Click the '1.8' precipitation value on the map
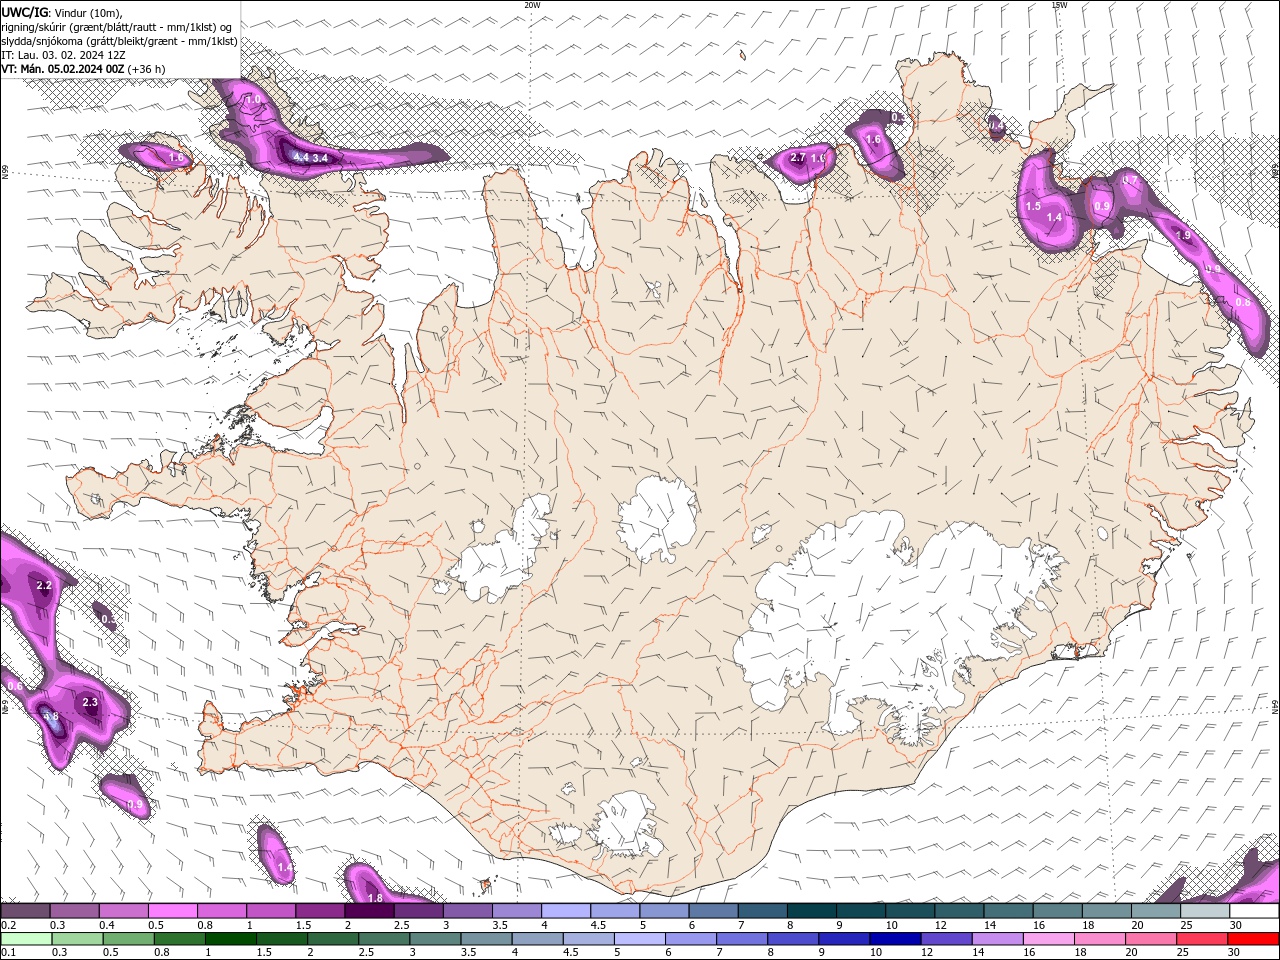The height and width of the screenshot is (960, 1280). coord(376,898)
